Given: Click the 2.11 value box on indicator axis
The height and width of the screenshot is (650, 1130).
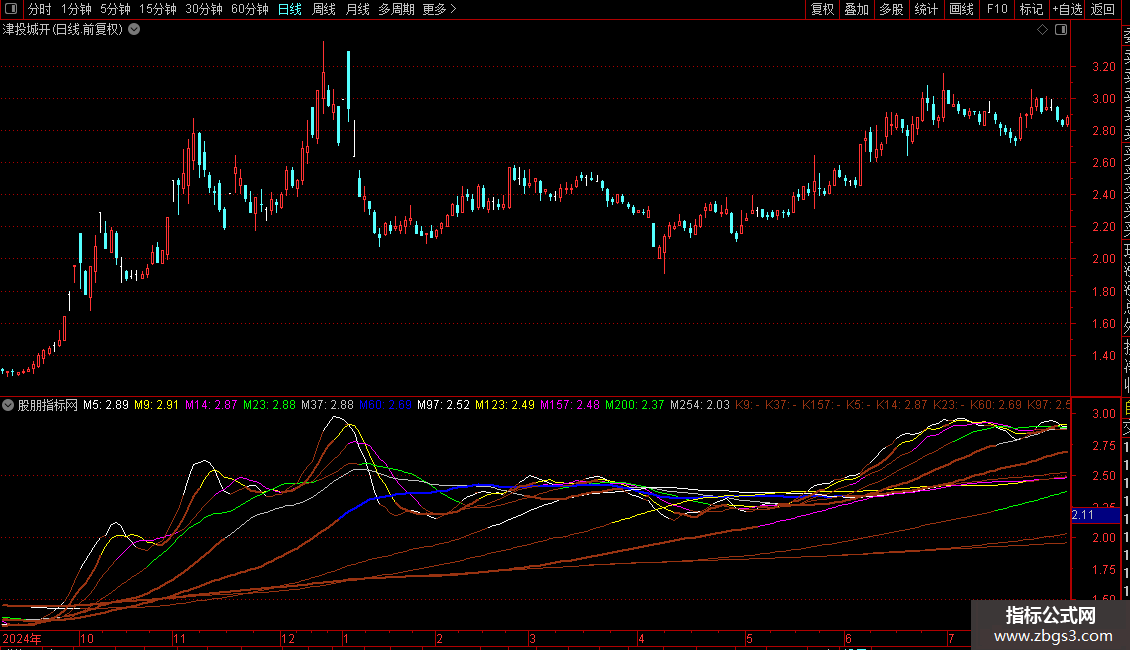Looking at the screenshot, I should click(1095, 515).
